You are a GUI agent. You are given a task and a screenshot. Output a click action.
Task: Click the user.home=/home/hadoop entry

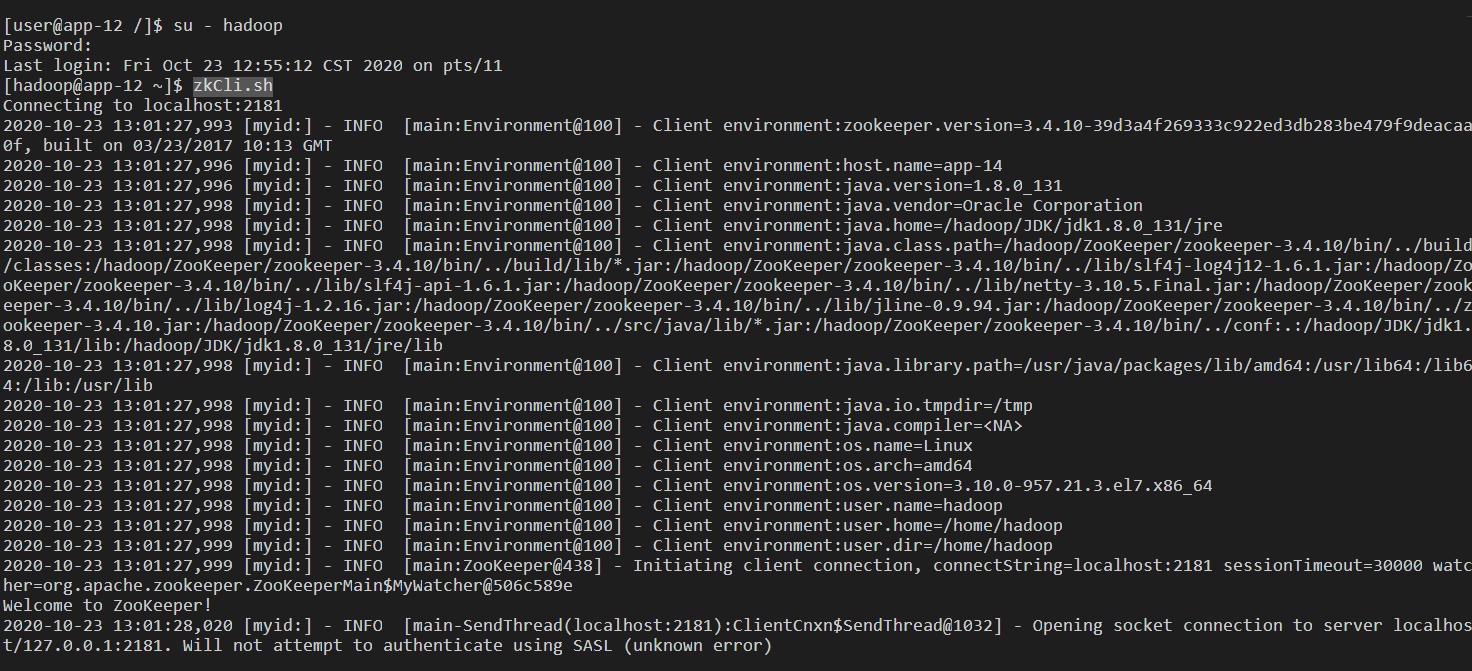(x=953, y=526)
